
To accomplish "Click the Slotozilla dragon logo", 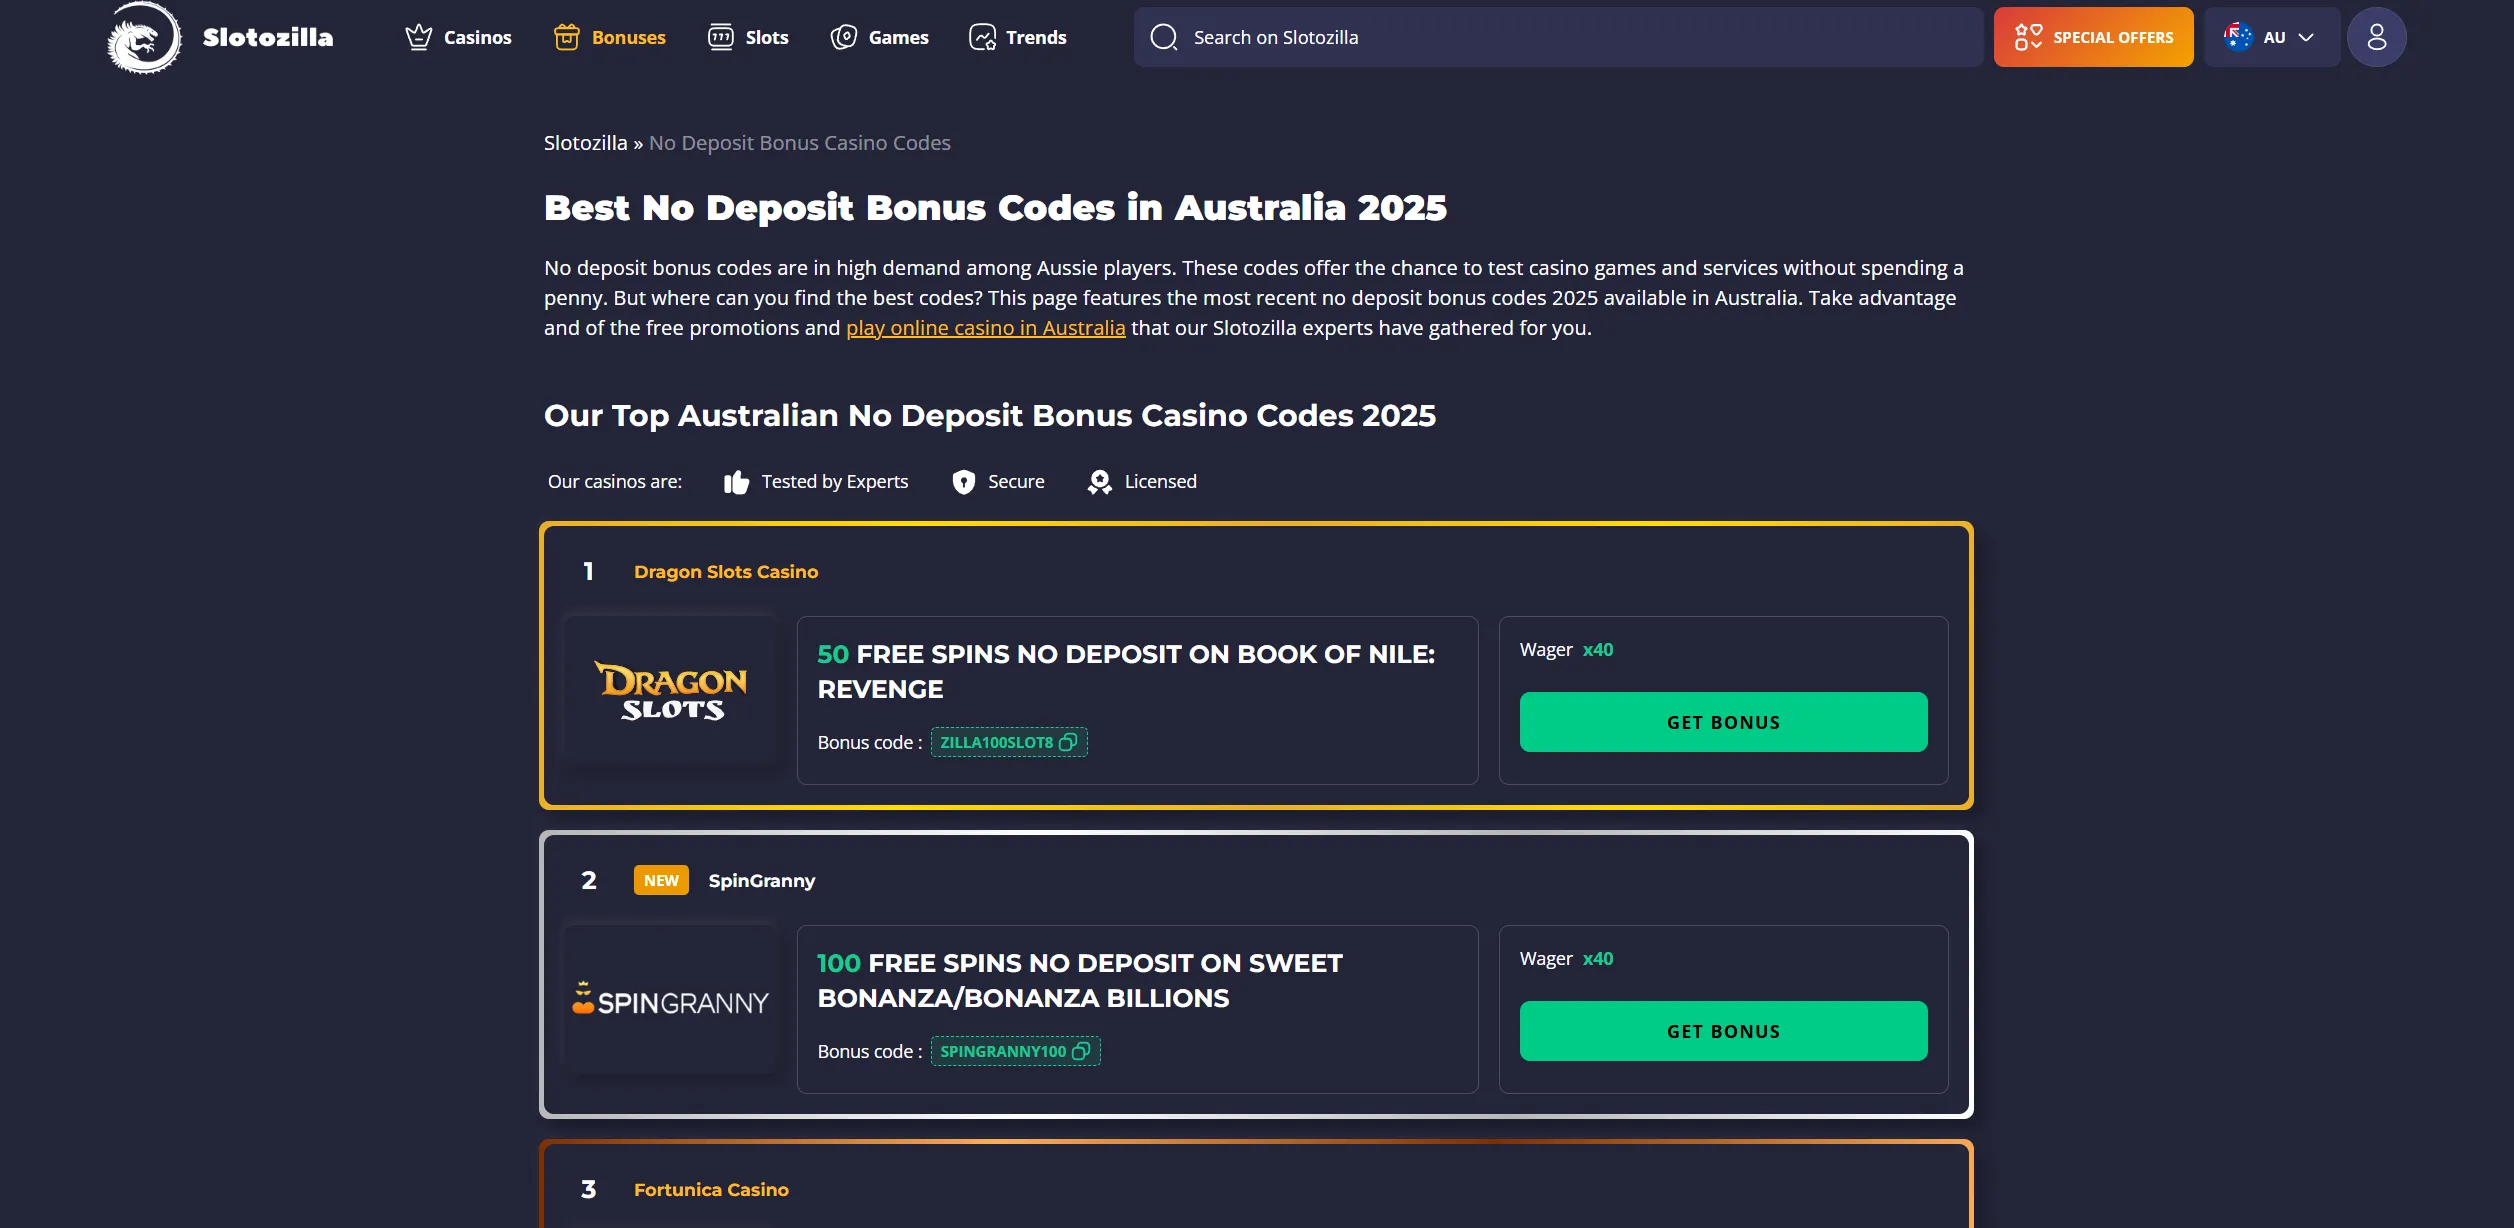I will click(144, 38).
